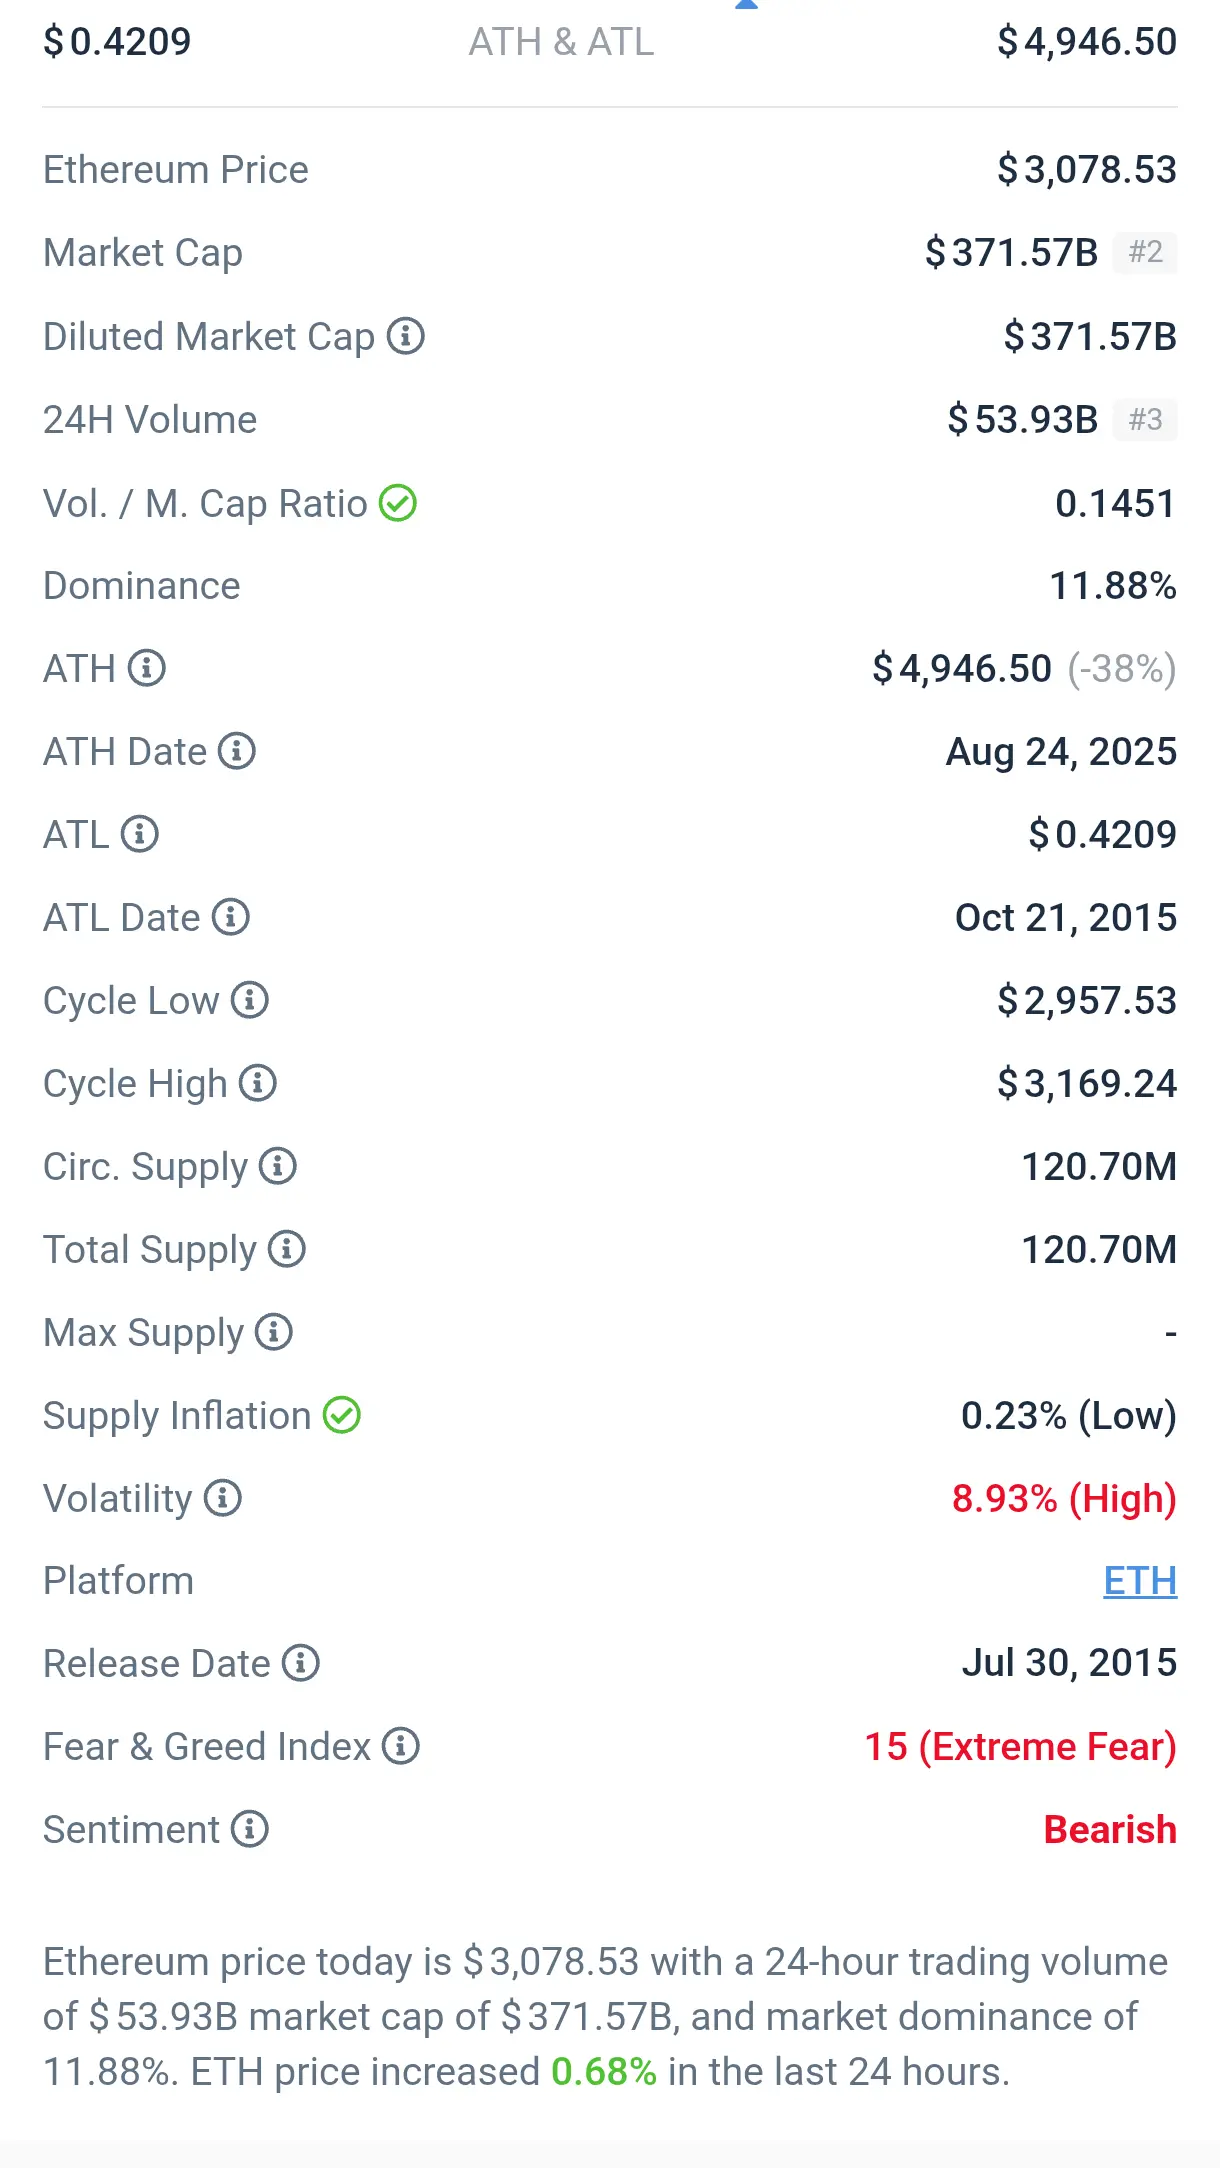The width and height of the screenshot is (1220, 2168).
Task: Tap the #2 market cap rank badge
Action: pos(1146,252)
